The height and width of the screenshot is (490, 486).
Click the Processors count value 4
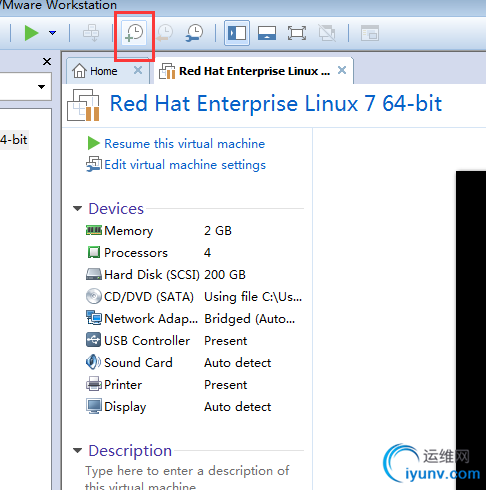click(207, 253)
